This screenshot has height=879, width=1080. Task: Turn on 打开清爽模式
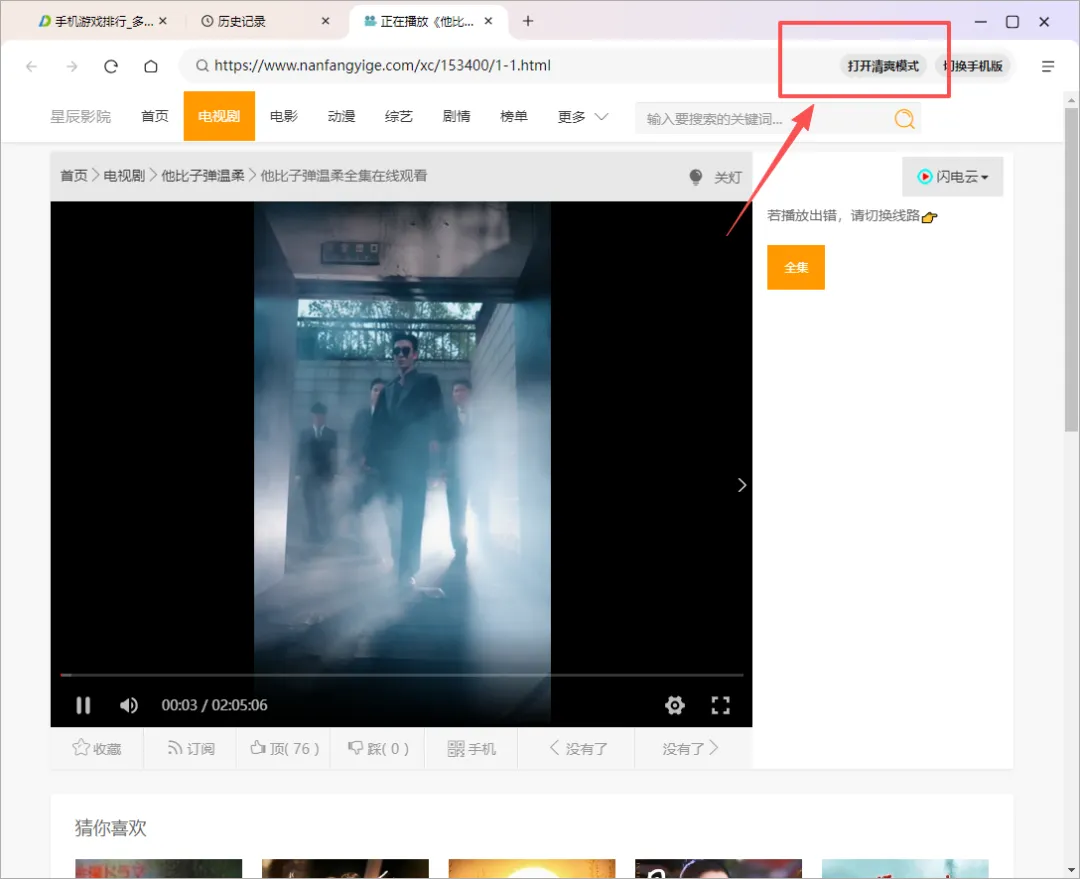pos(883,66)
